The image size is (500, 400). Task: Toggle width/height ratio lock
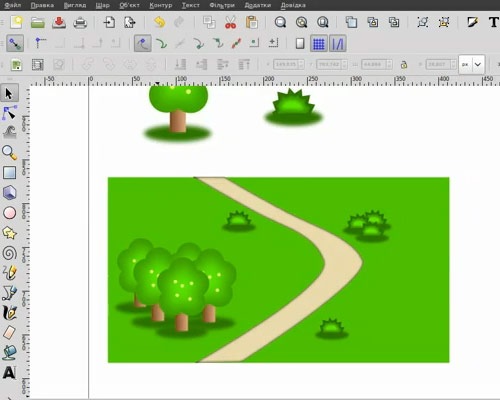click(x=404, y=64)
